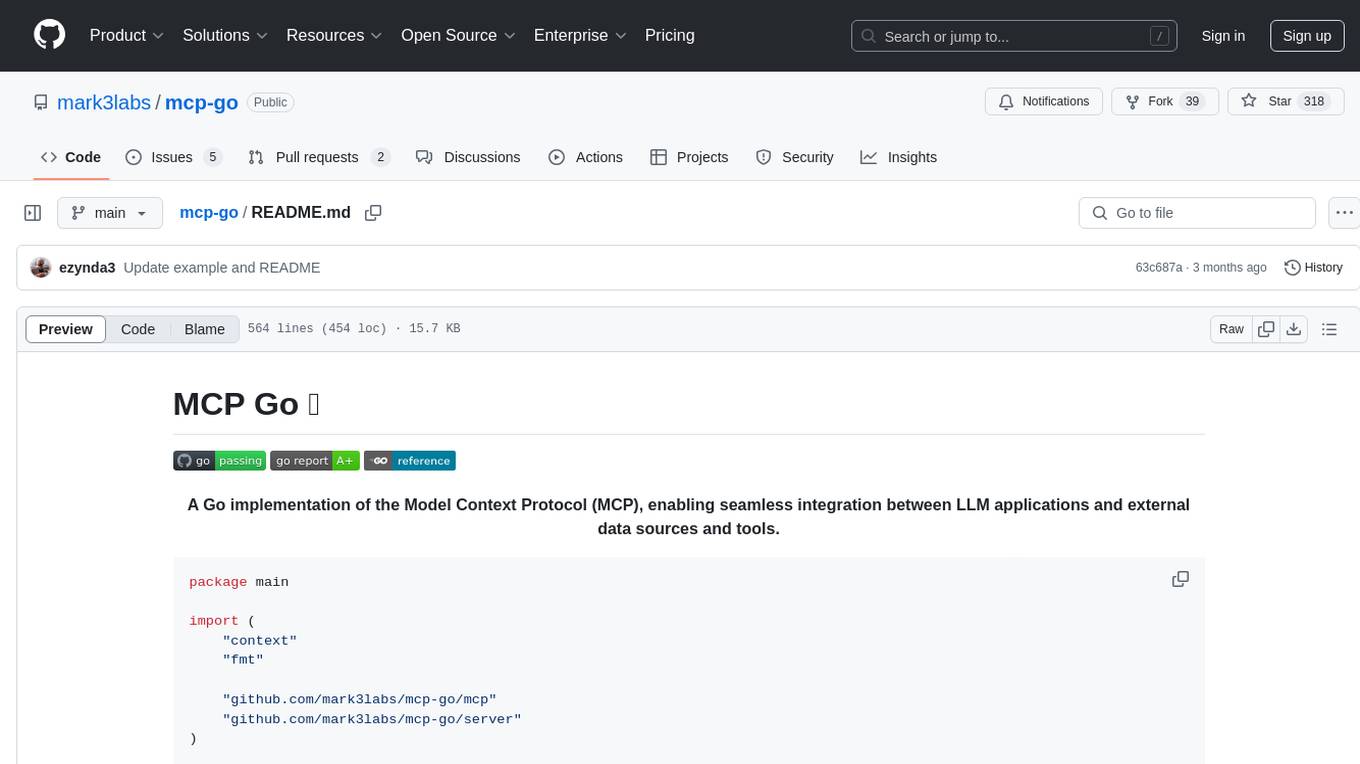Switch to the Code tab
Viewport: 1360px width, 764px height.
71,157
